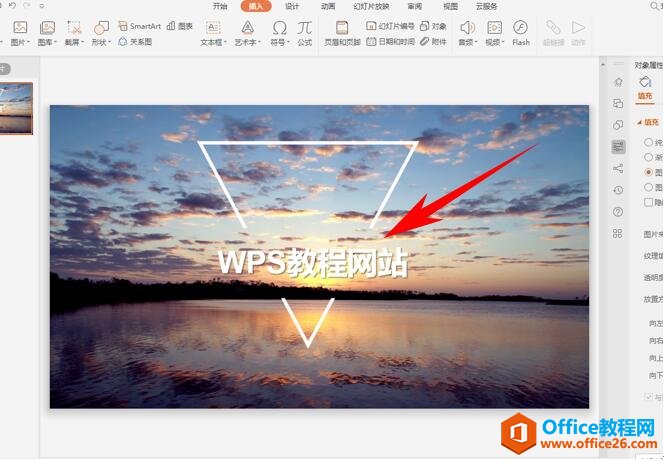Open the 图库 gallery icon
Screen dimensions: 664x461
[47, 28]
